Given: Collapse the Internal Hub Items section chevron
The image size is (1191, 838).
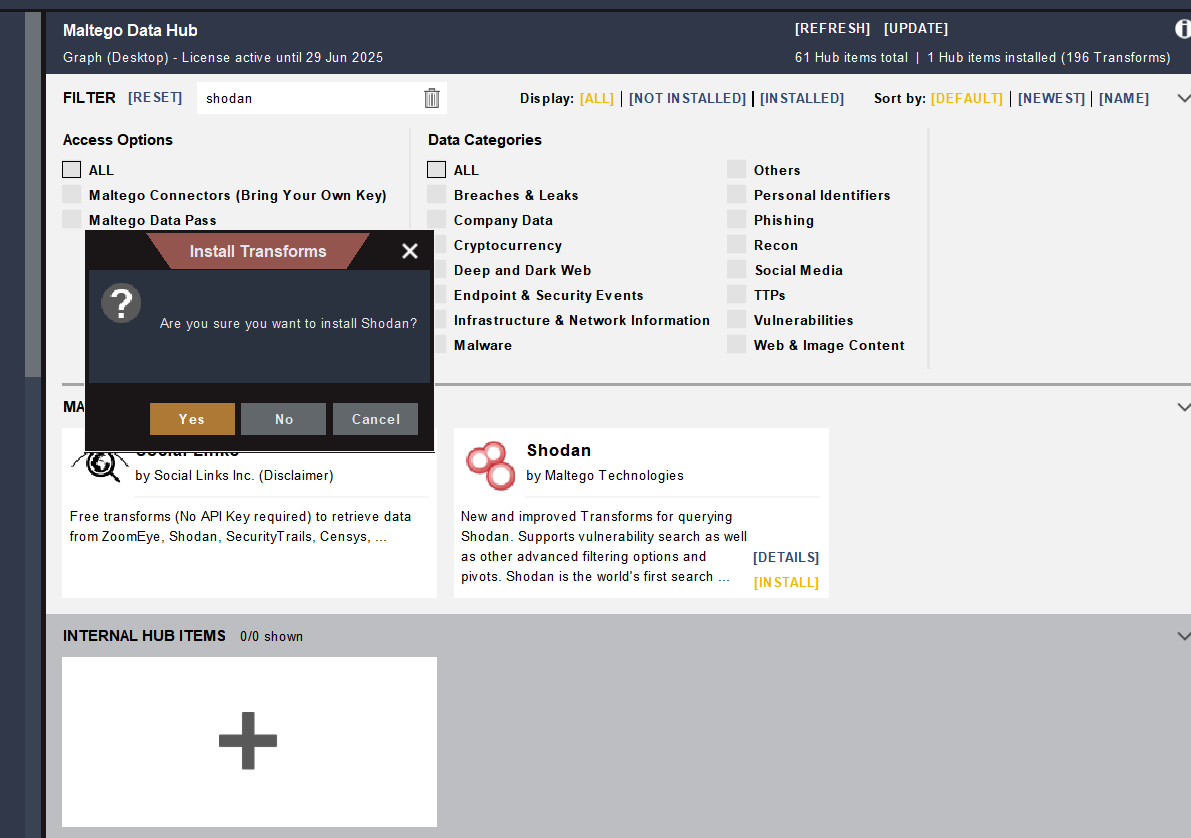Looking at the screenshot, I should point(1183,636).
